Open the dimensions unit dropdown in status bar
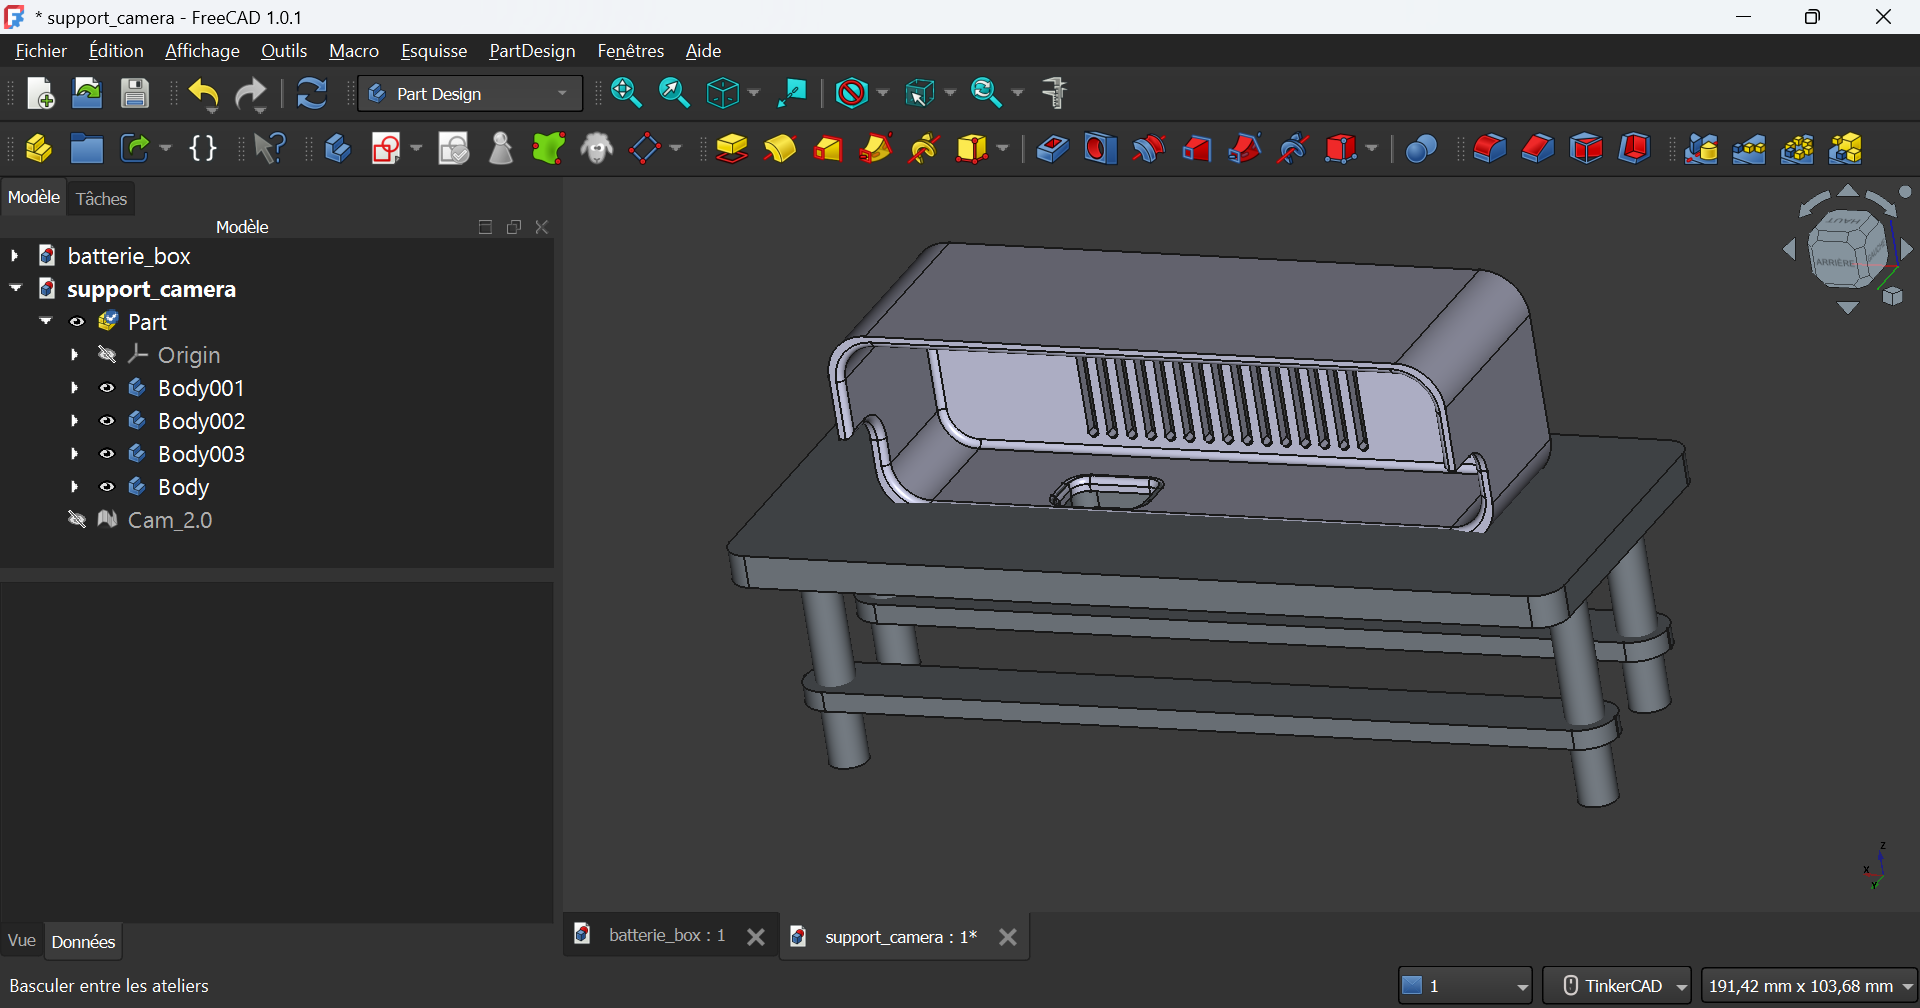 coord(1808,986)
